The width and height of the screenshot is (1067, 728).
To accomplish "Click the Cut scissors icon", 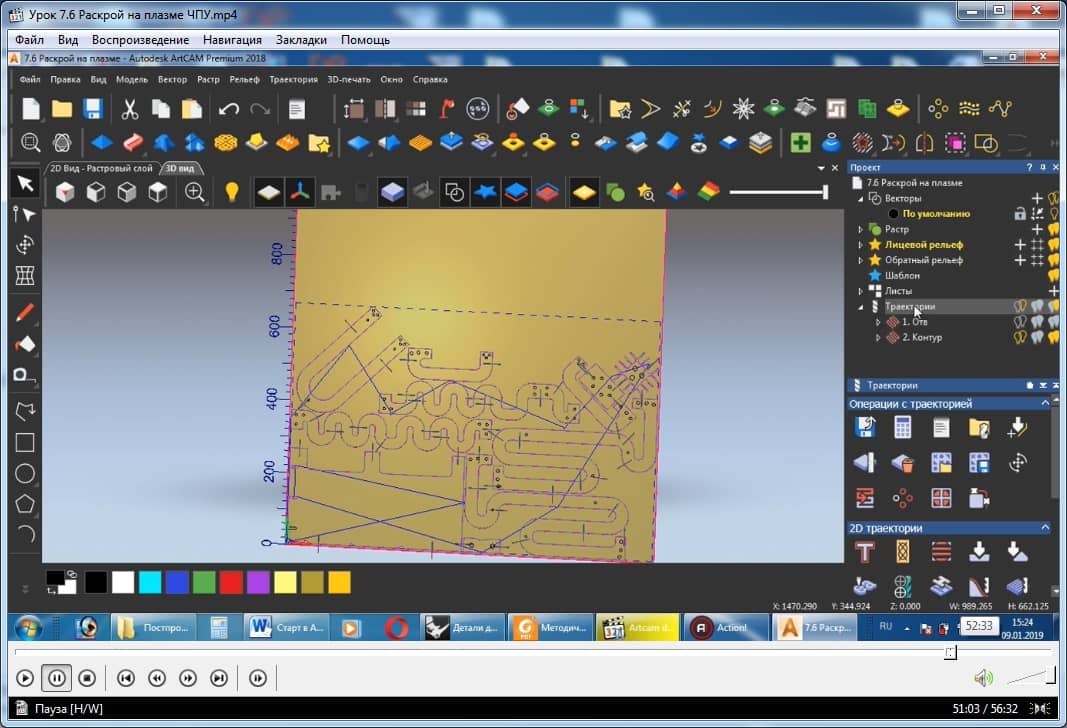I will [x=130, y=109].
